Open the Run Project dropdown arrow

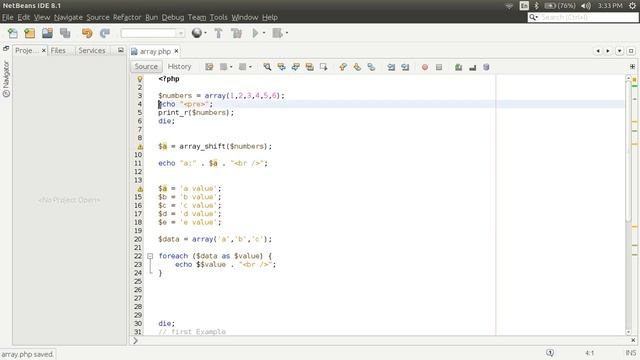[264, 33]
